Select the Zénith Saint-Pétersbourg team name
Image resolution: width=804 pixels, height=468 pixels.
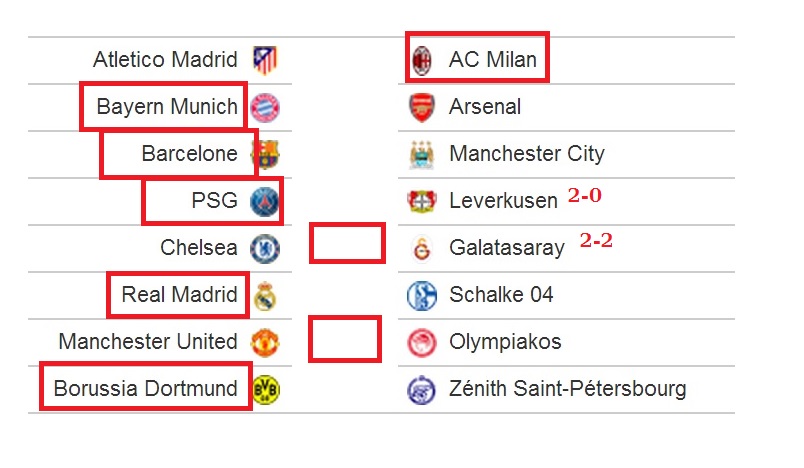568,389
